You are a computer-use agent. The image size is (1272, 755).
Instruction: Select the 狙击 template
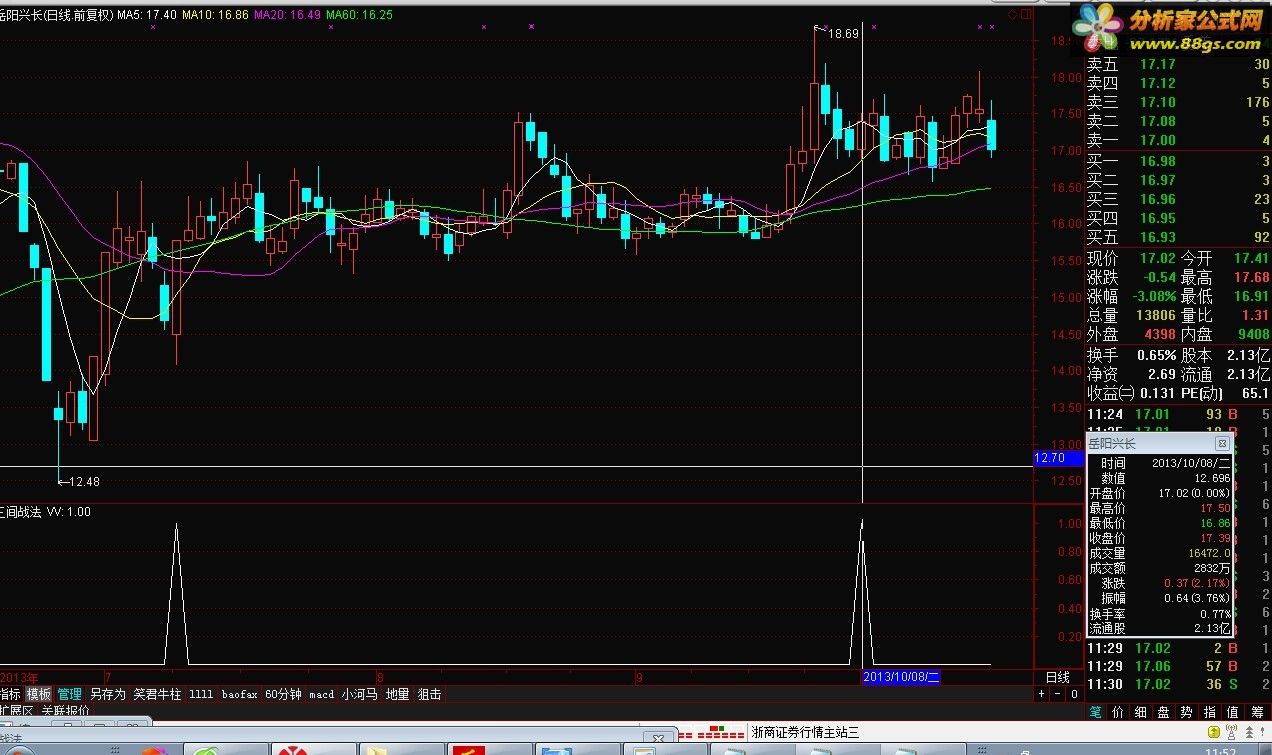[429, 693]
